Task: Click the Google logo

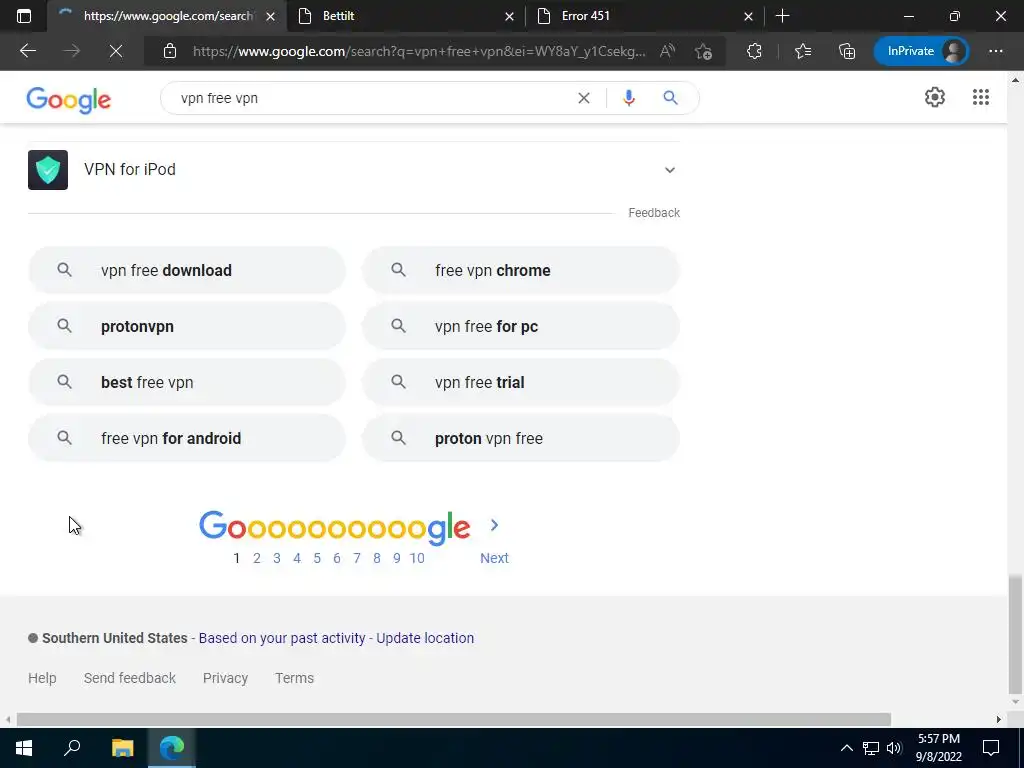Action: [69, 100]
